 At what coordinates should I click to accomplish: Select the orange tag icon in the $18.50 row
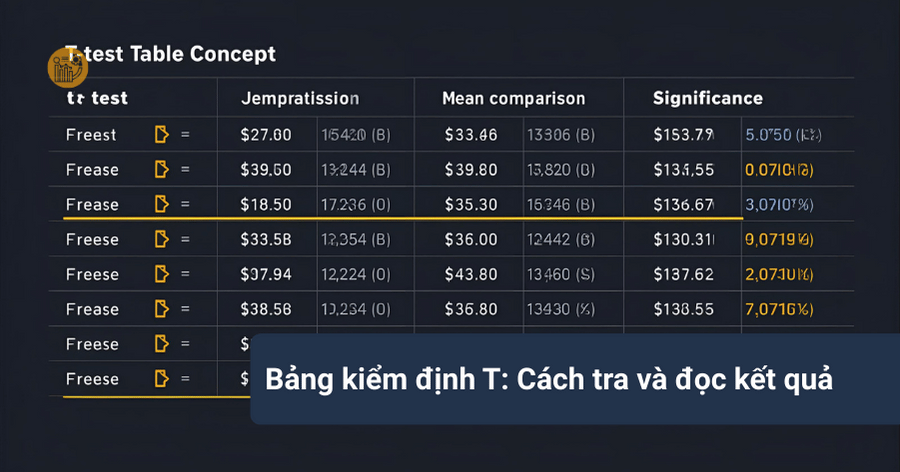(x=160, y=204)
